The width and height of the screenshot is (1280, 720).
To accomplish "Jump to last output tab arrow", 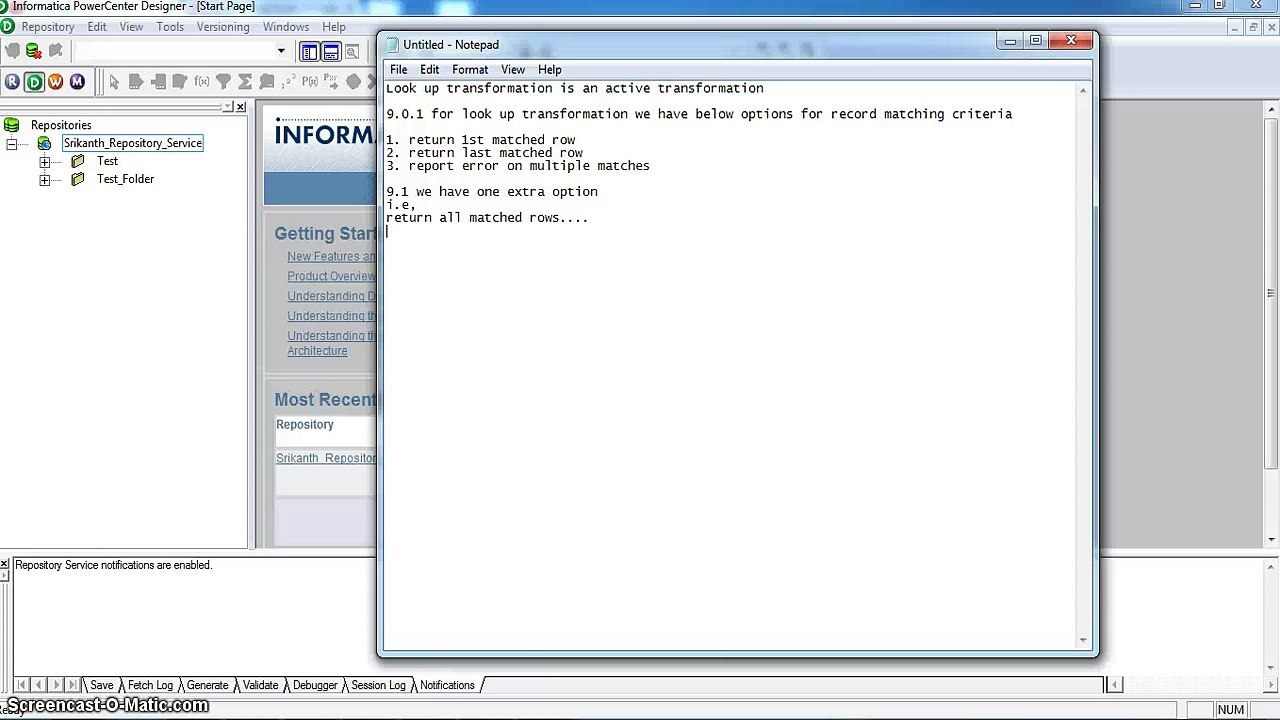I will (x=72, y=685).
